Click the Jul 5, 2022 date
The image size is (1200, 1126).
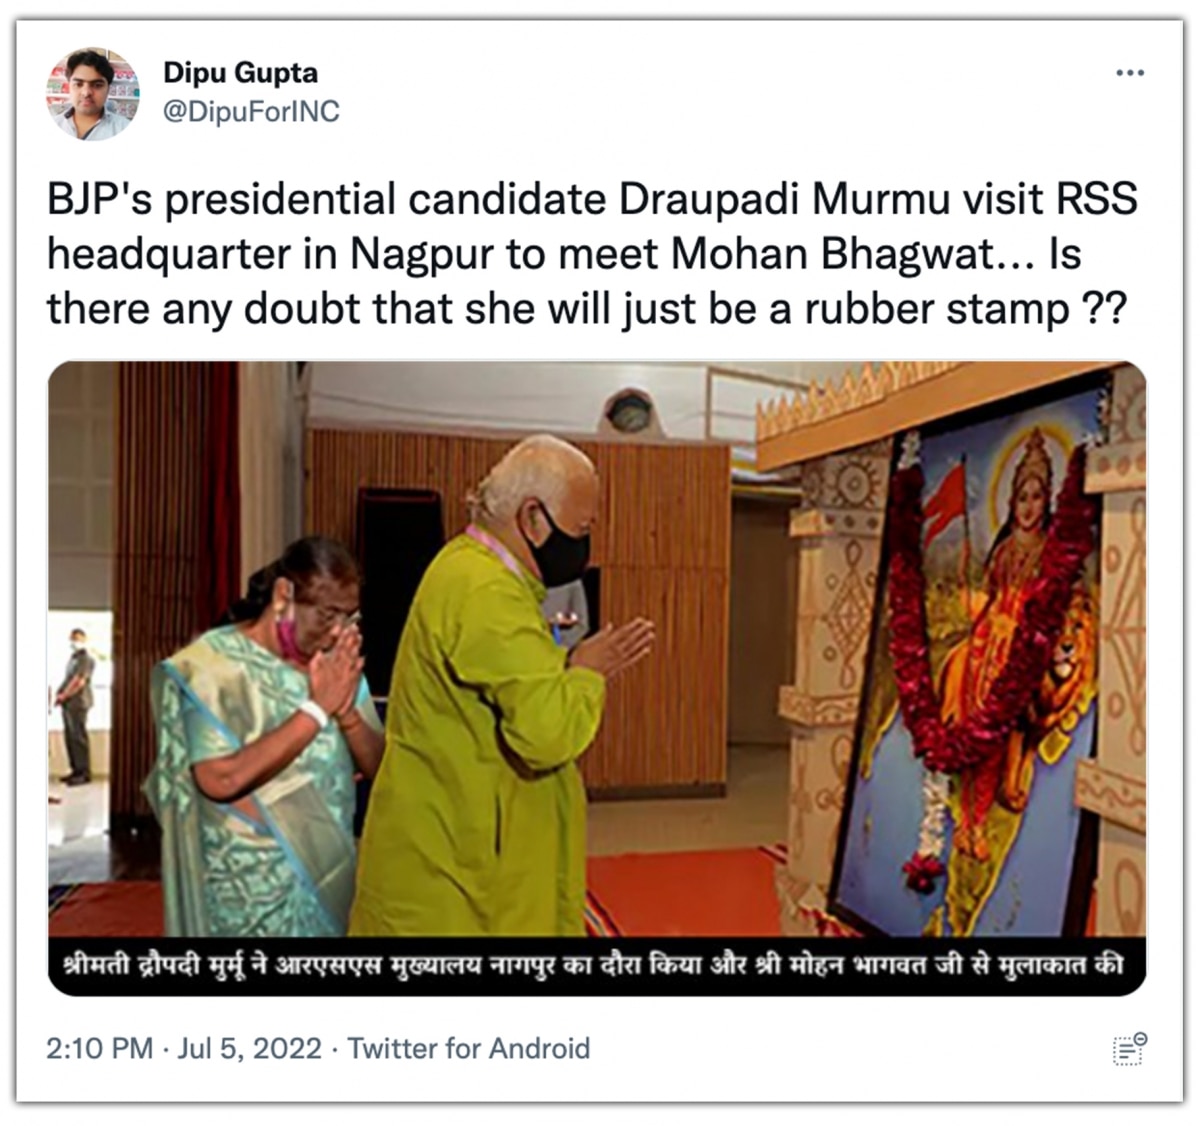tap(250, 1048)
